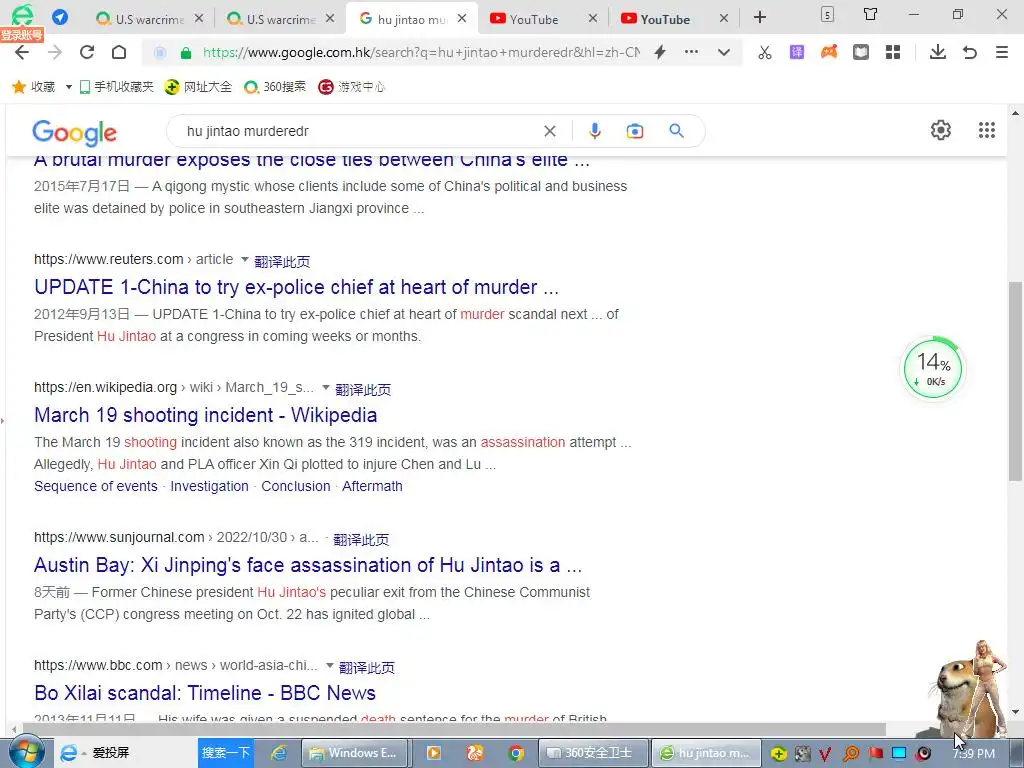
Task: Open the taskbar orange media player
Action: [x=434, y=754]
